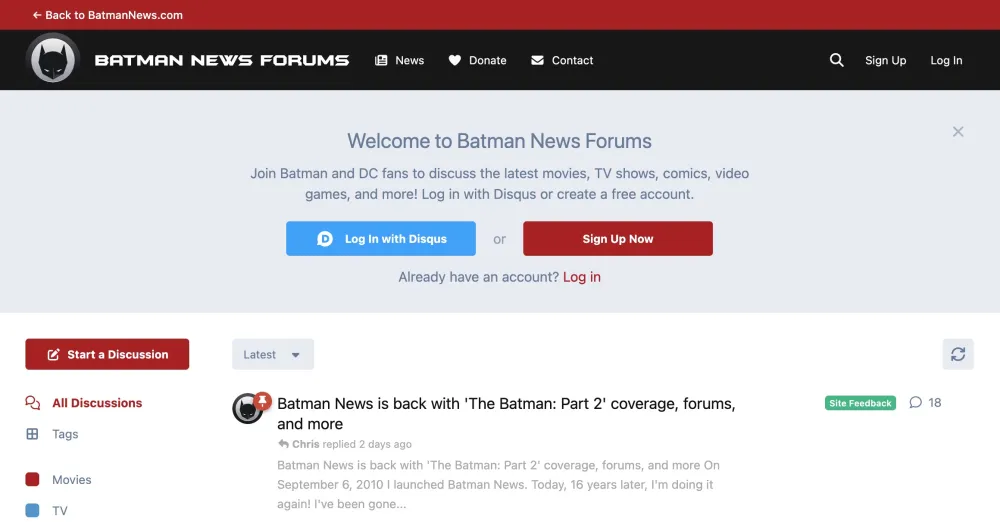Click the red Movies tag swatch
The image size is (1000, 522).
tap(33, 479)
